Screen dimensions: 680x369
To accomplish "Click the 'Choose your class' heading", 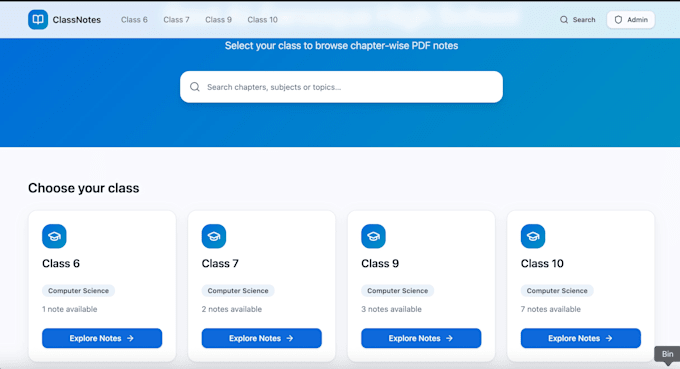I will (x=84, y=188).
